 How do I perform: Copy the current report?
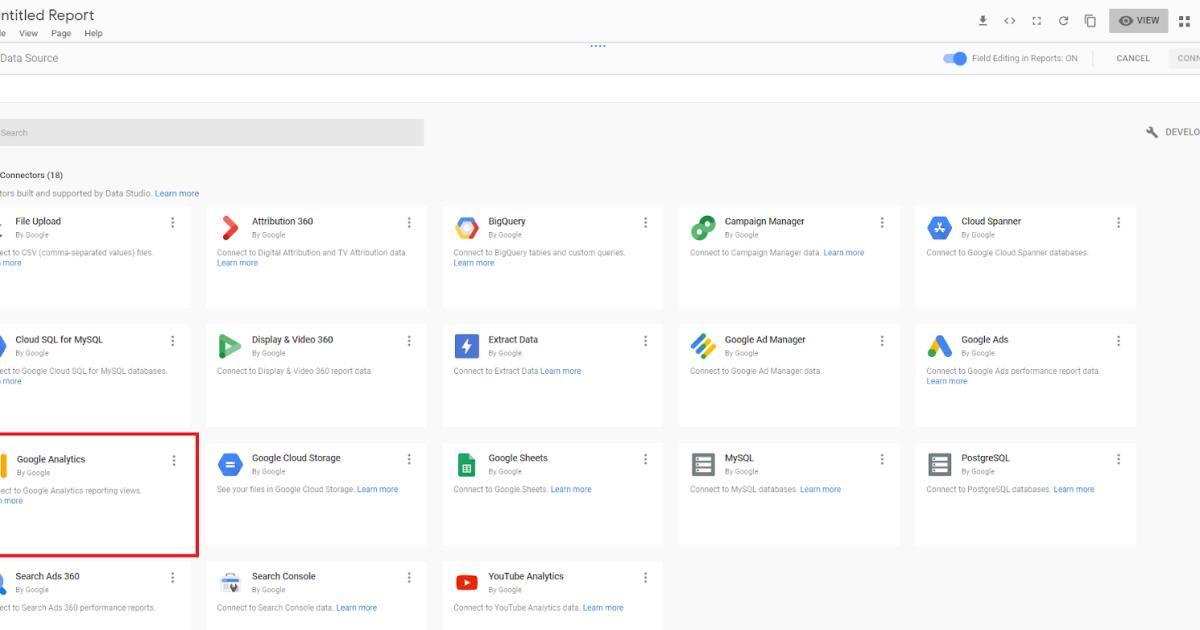click(x=1090, y=20)
